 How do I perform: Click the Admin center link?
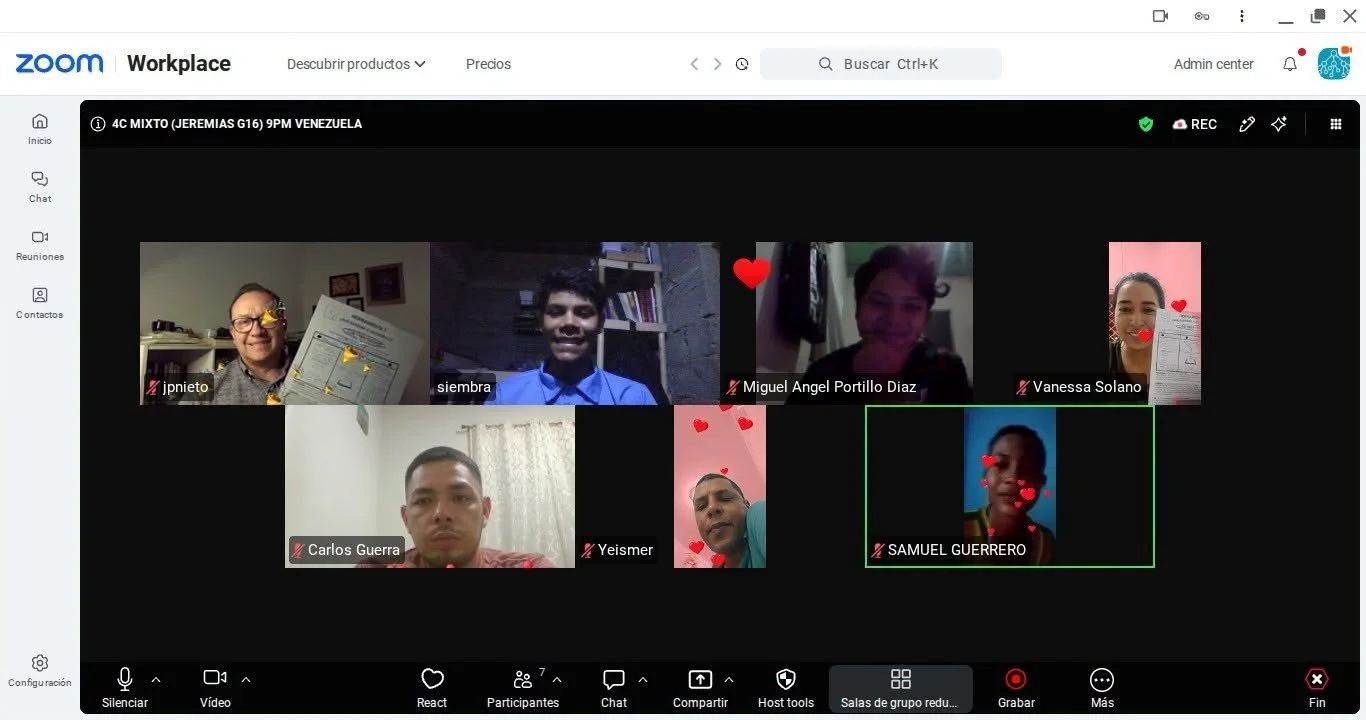pos(1213,64)
